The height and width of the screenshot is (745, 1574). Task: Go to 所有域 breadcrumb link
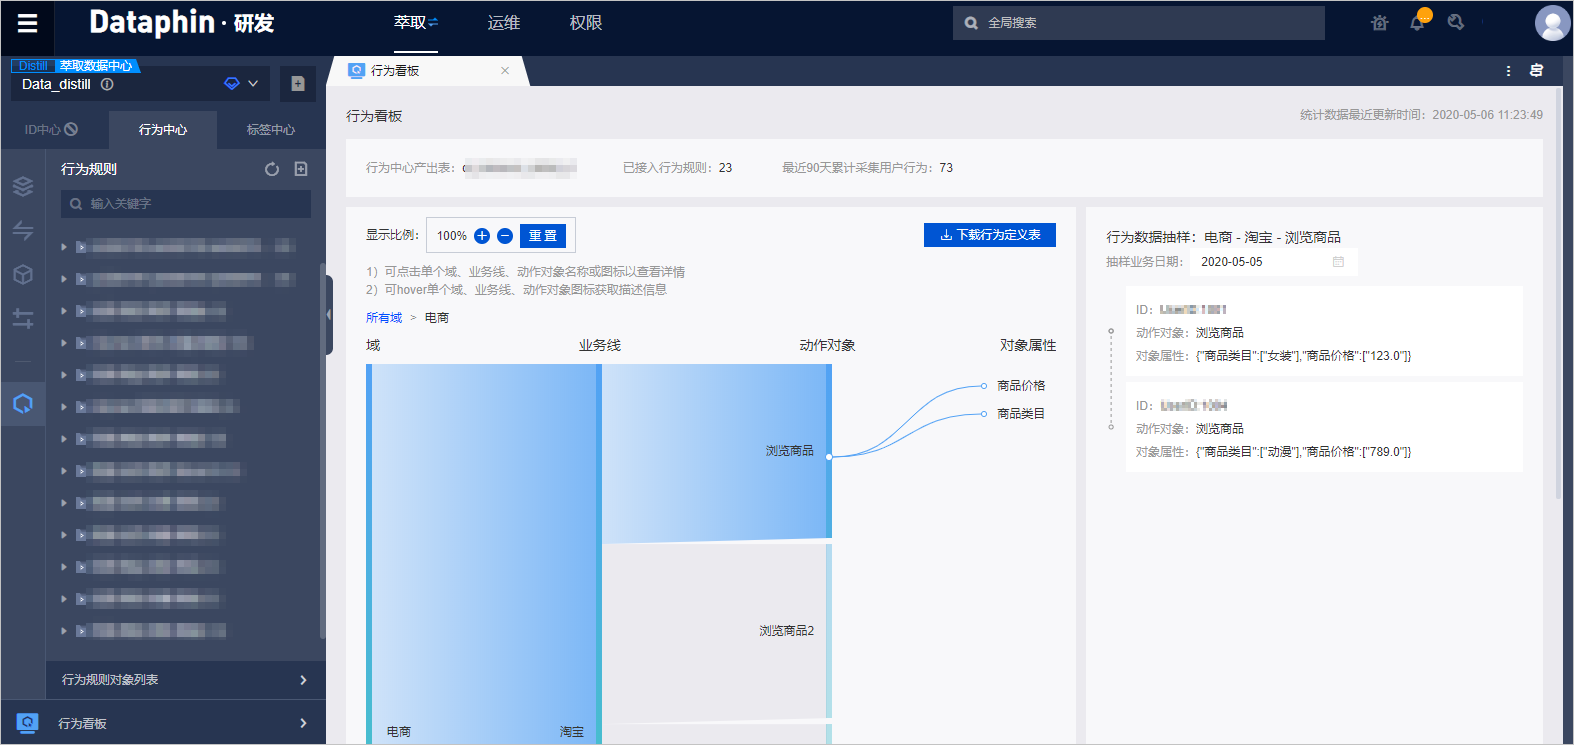click(384, 318)
